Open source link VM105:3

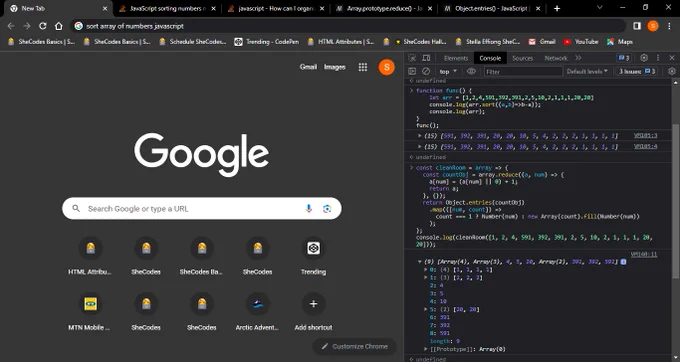pos(645,136)
